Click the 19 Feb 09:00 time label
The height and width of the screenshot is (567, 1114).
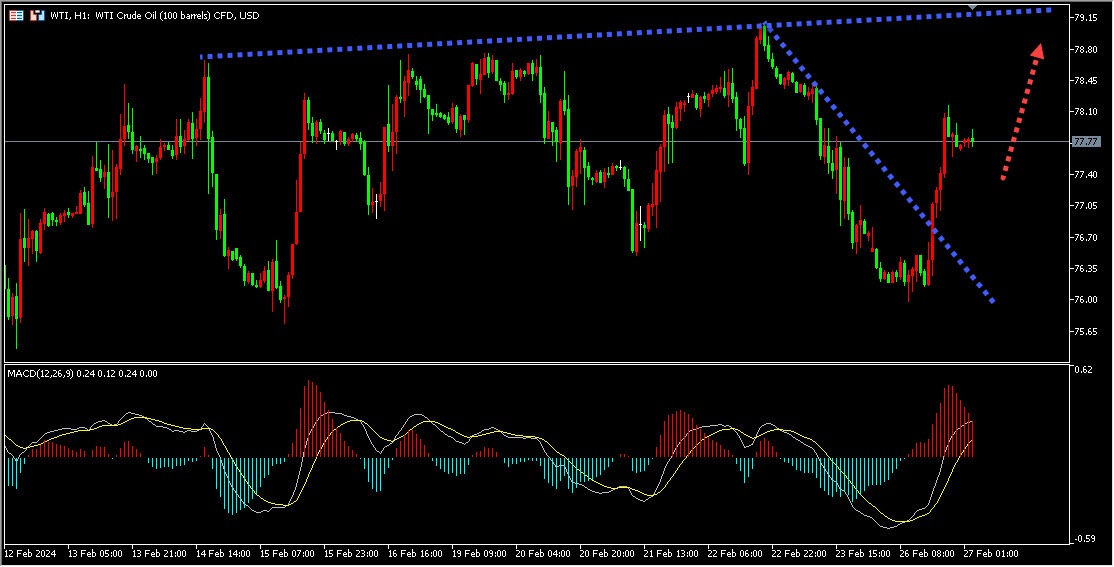point(480,553)
